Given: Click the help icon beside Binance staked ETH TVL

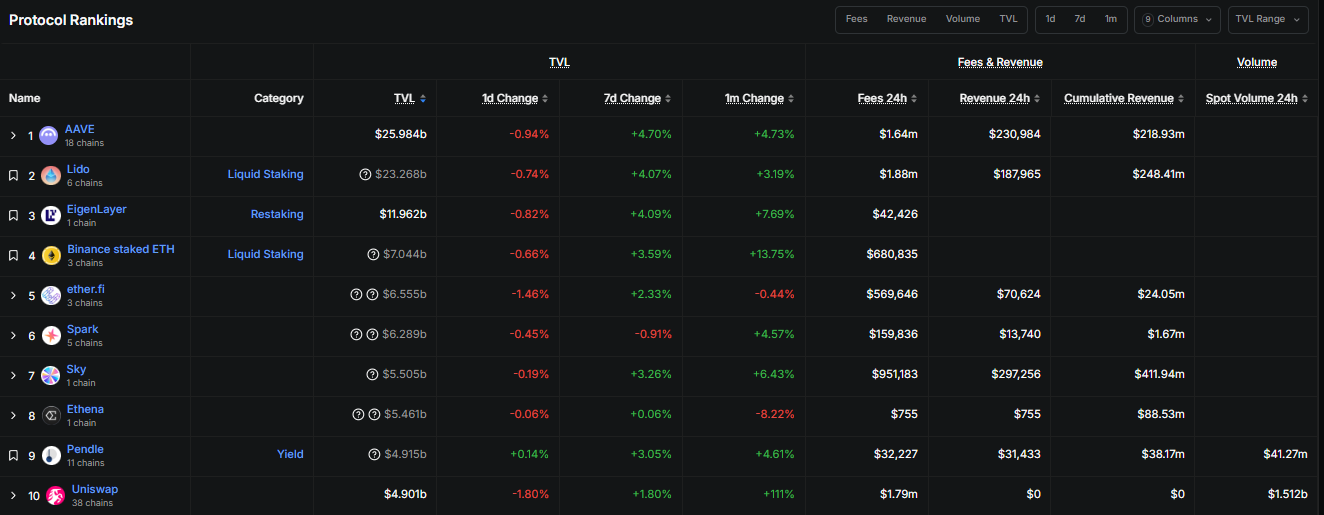Looking at the screenshot, I should point(373,254).
